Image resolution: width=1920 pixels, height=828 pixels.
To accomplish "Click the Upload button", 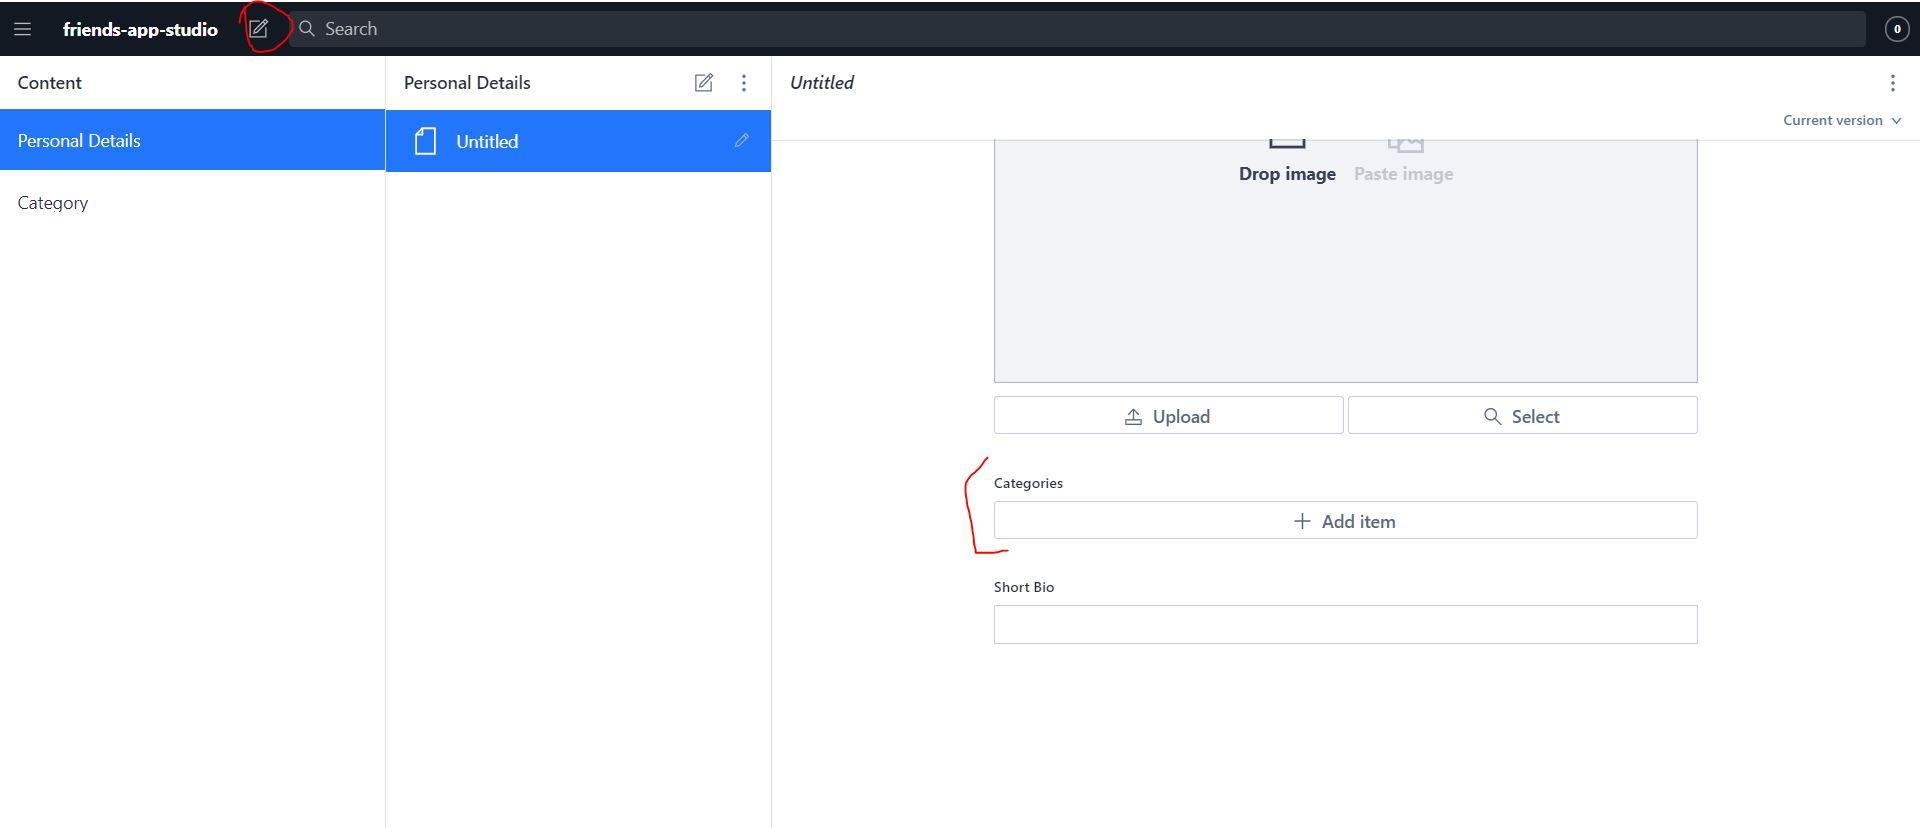I will [1168, 416].
